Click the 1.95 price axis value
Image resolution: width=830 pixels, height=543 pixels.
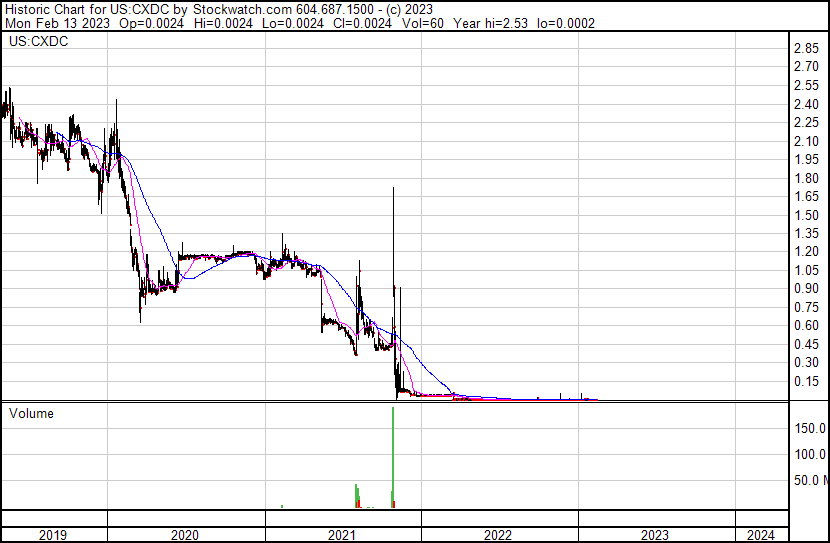pyautogui.click(x=807, y=159)
